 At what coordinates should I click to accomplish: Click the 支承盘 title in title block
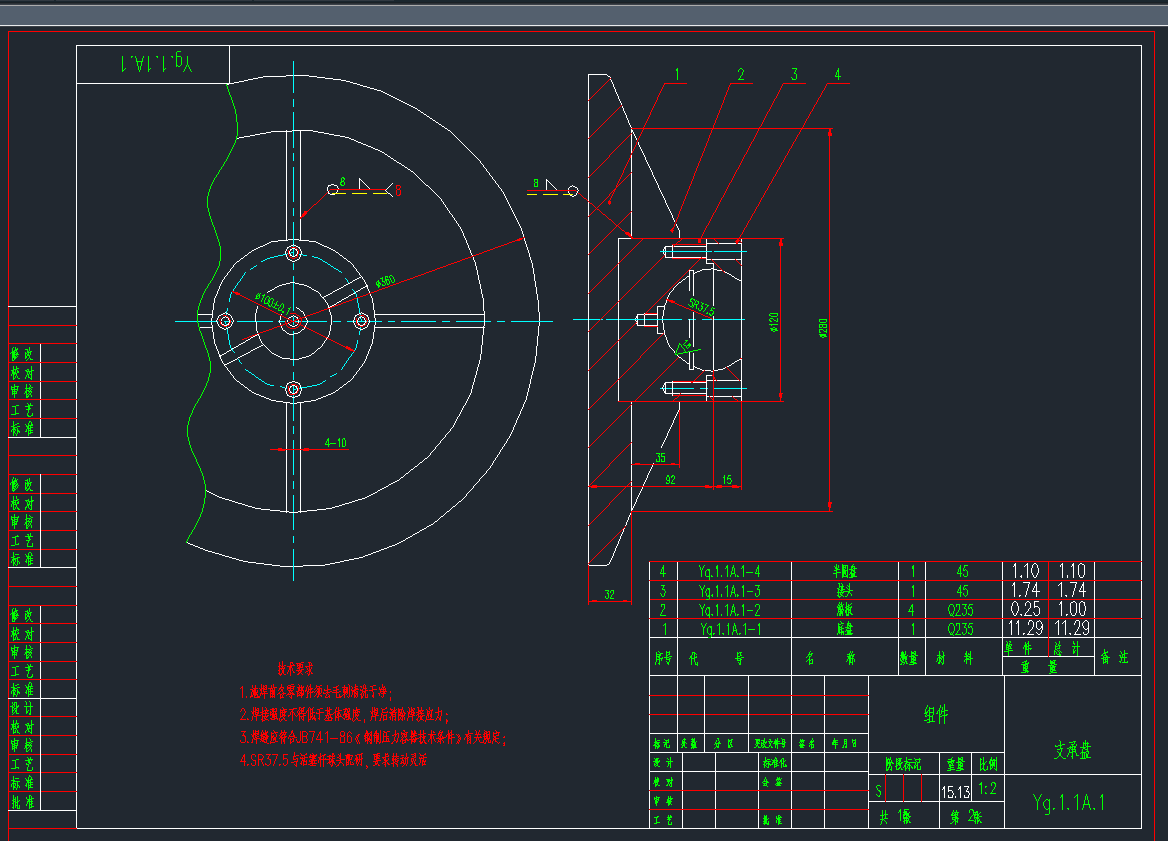[1072, 750]
